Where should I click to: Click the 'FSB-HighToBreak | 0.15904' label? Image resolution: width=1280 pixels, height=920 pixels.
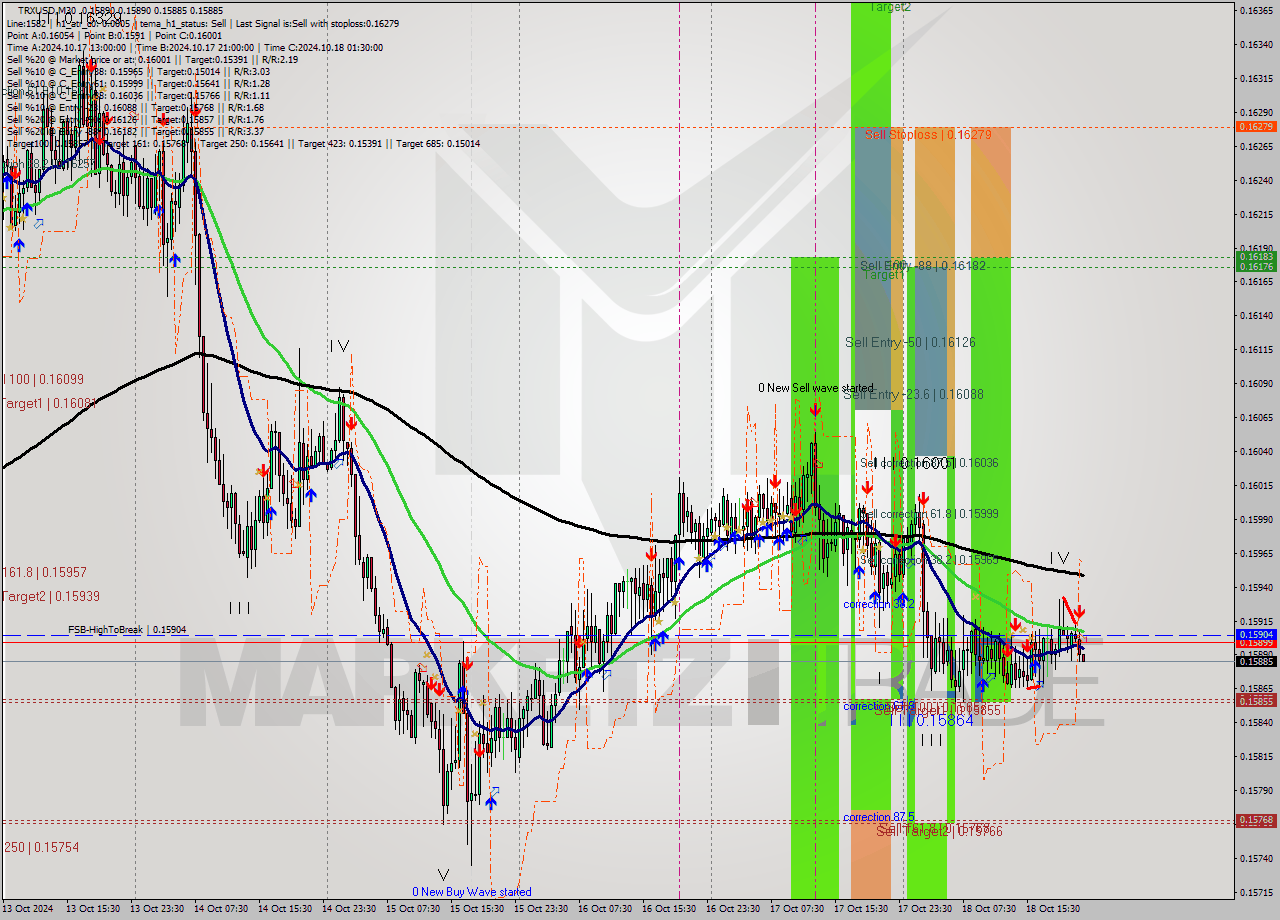pyautogui.click(x=127, y=630)
